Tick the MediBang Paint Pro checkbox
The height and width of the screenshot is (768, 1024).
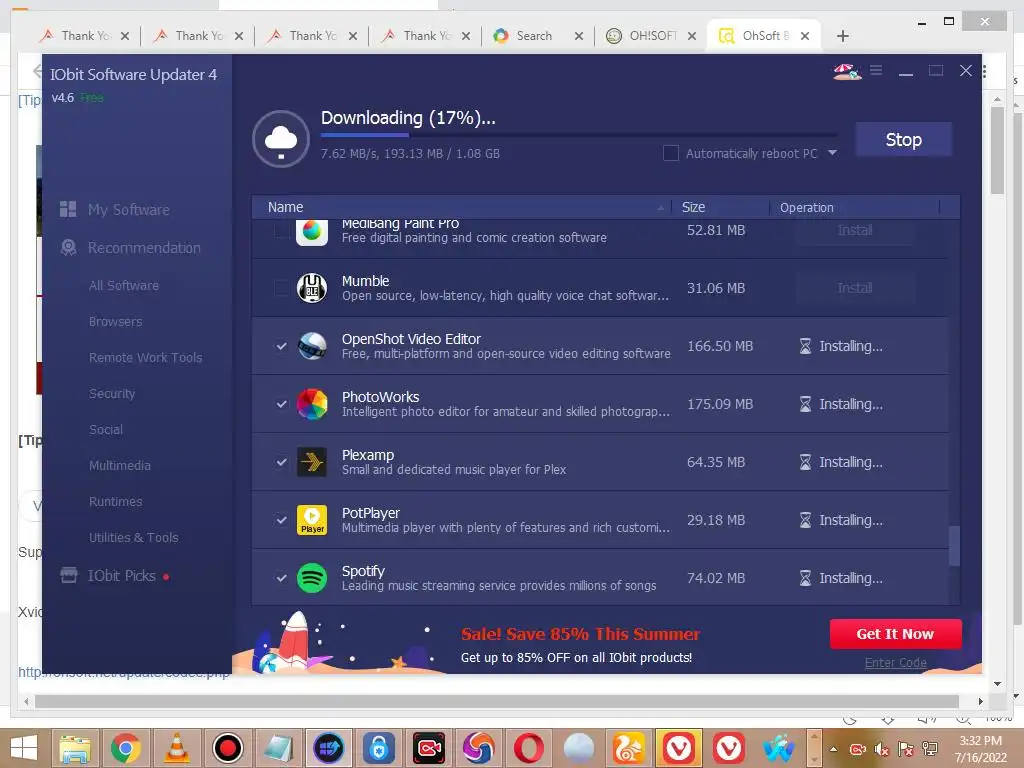coord(281,231)
